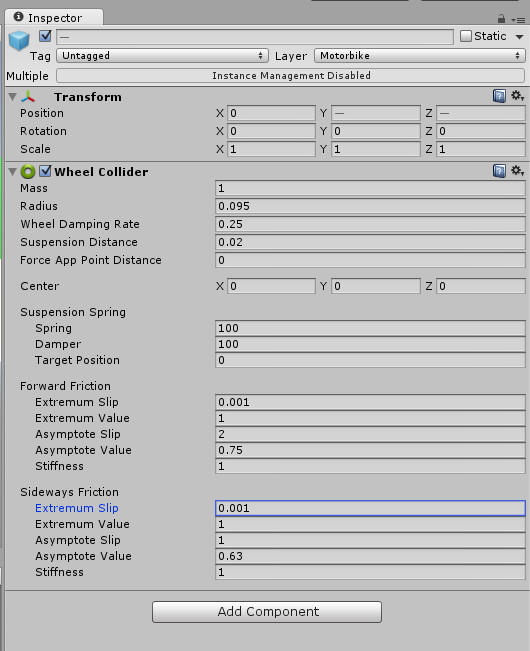This screenshot has height=651, width=530.
Task: Enable the Static checkbox
Action: (x=466, y=36)
